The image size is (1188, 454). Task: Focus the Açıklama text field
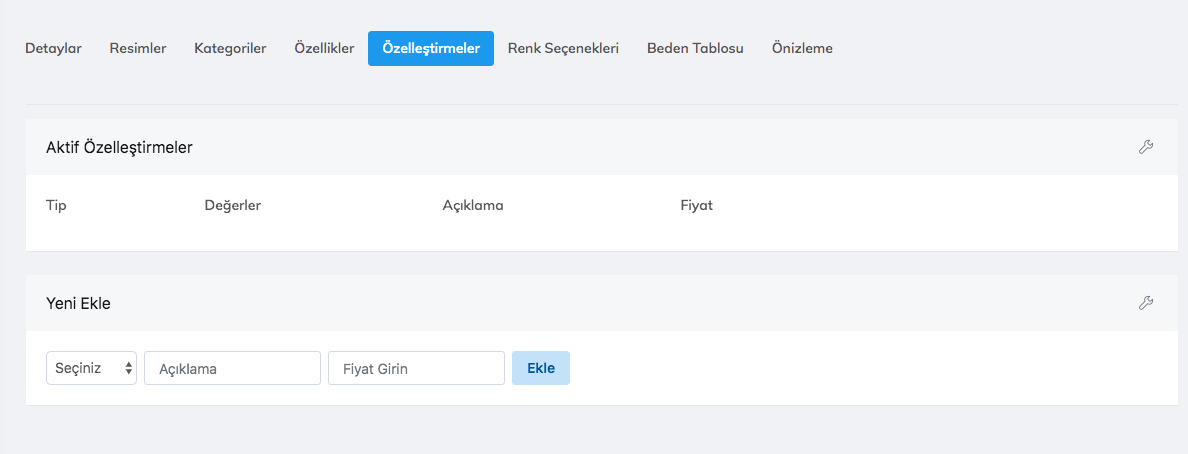pyautogui.click(x=232, y=368)
